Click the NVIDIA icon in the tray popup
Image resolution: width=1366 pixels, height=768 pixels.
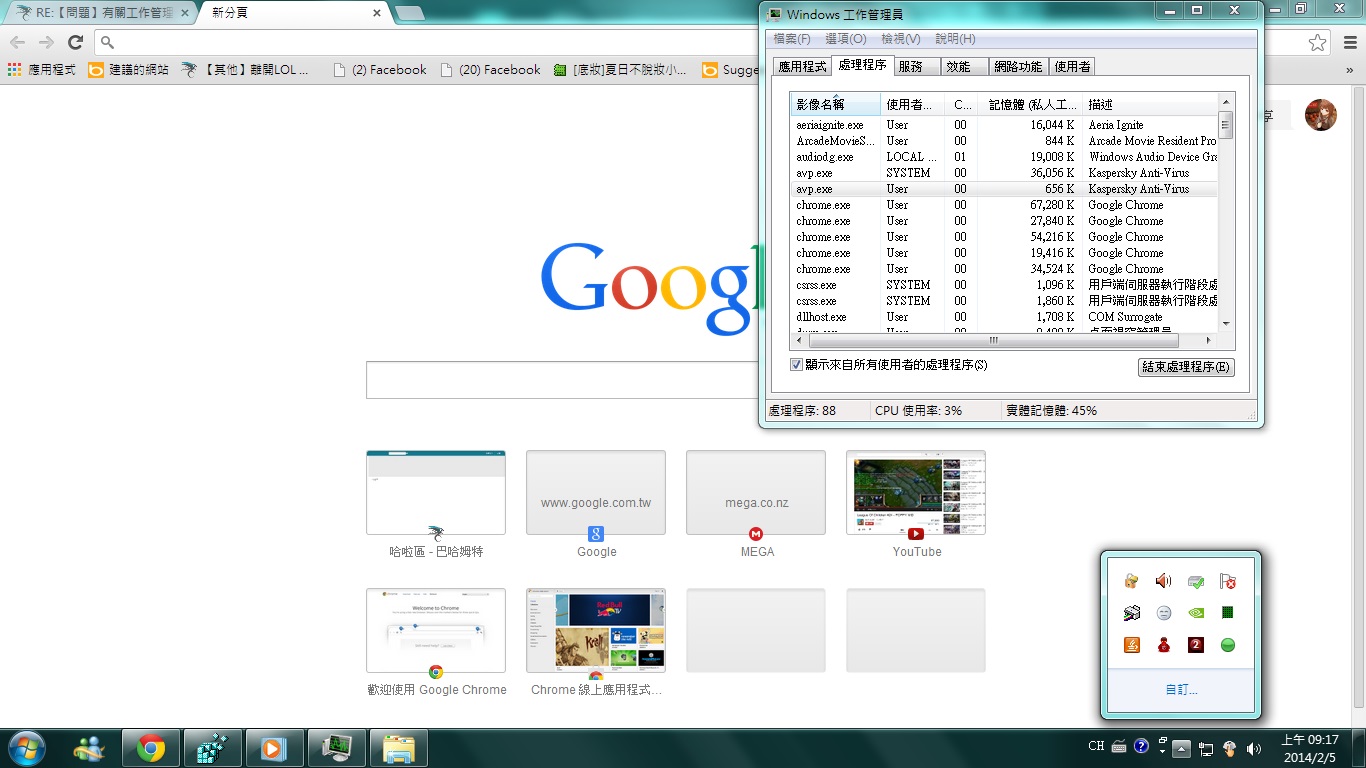[1195, 613]
